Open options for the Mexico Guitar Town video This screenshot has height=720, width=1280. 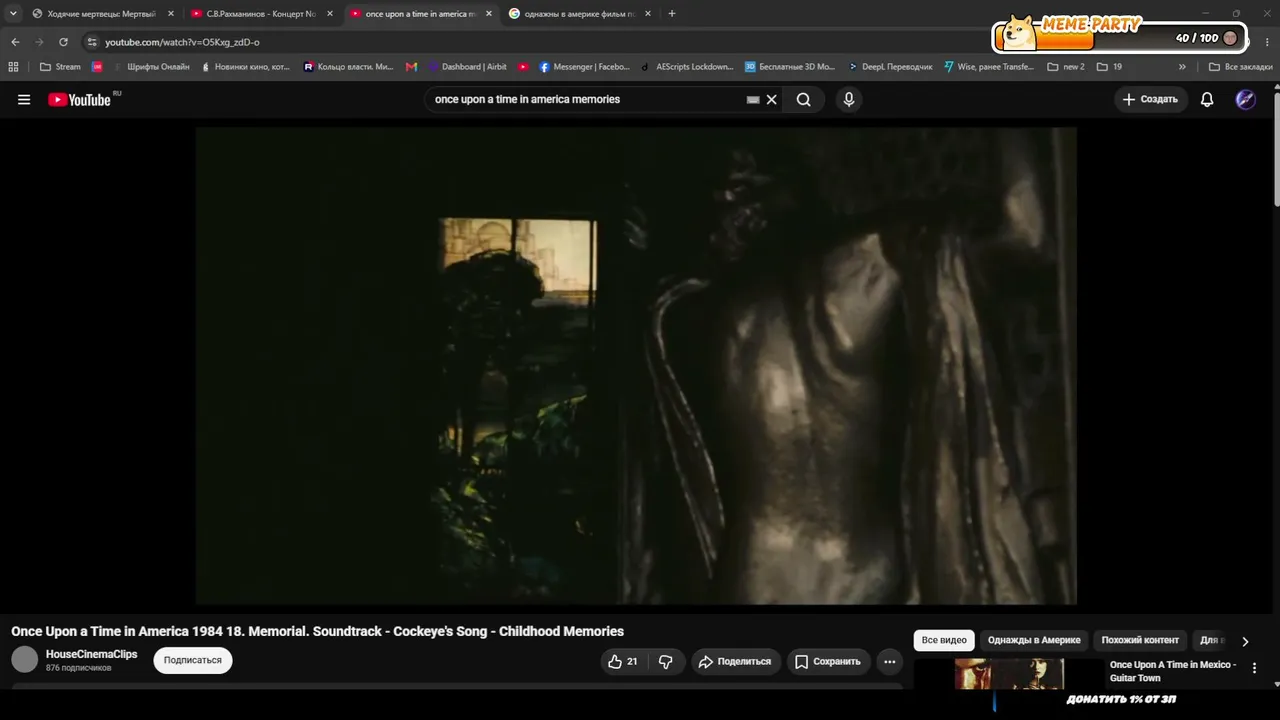coord(1254,668)
